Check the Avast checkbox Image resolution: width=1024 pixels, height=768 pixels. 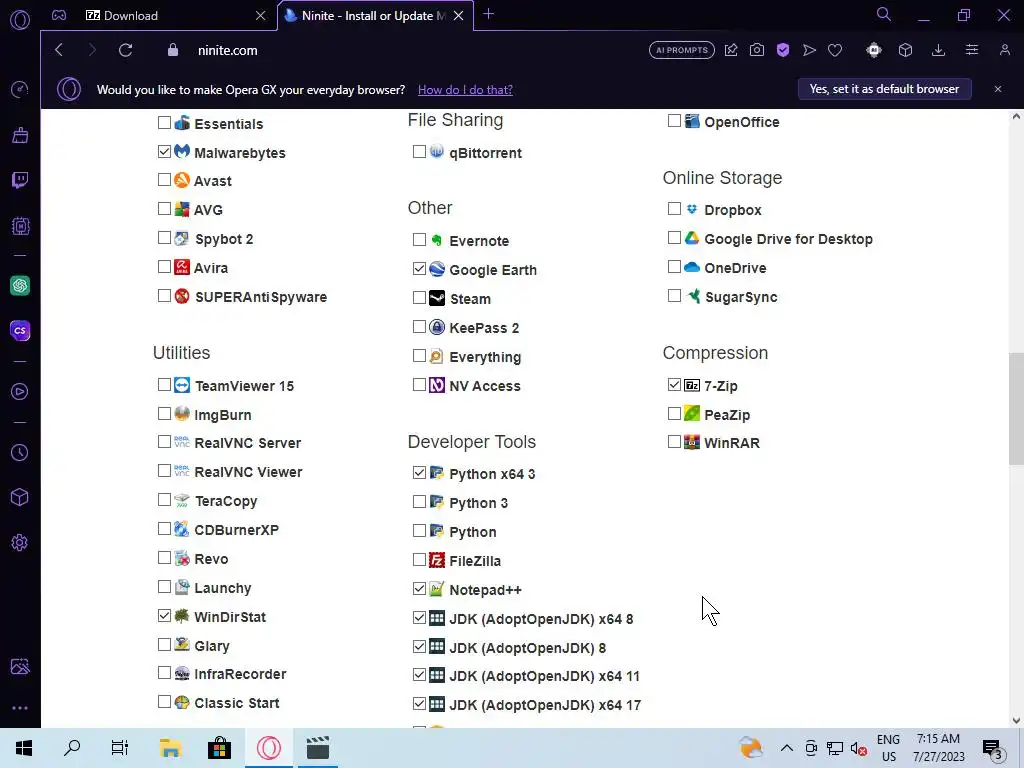(164, 180)
